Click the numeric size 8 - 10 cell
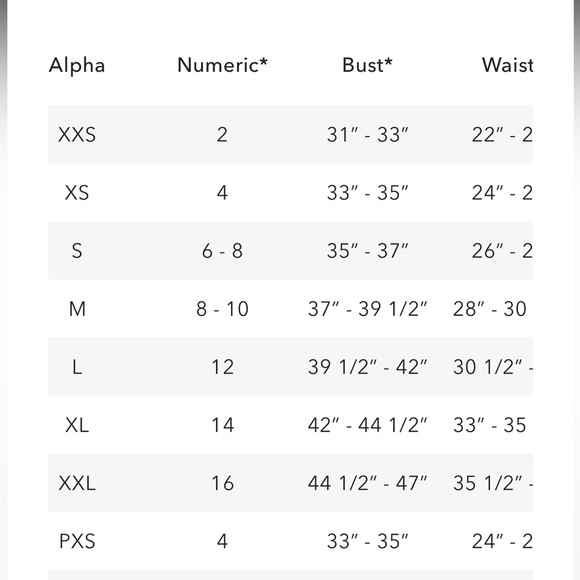 point(222,309)
